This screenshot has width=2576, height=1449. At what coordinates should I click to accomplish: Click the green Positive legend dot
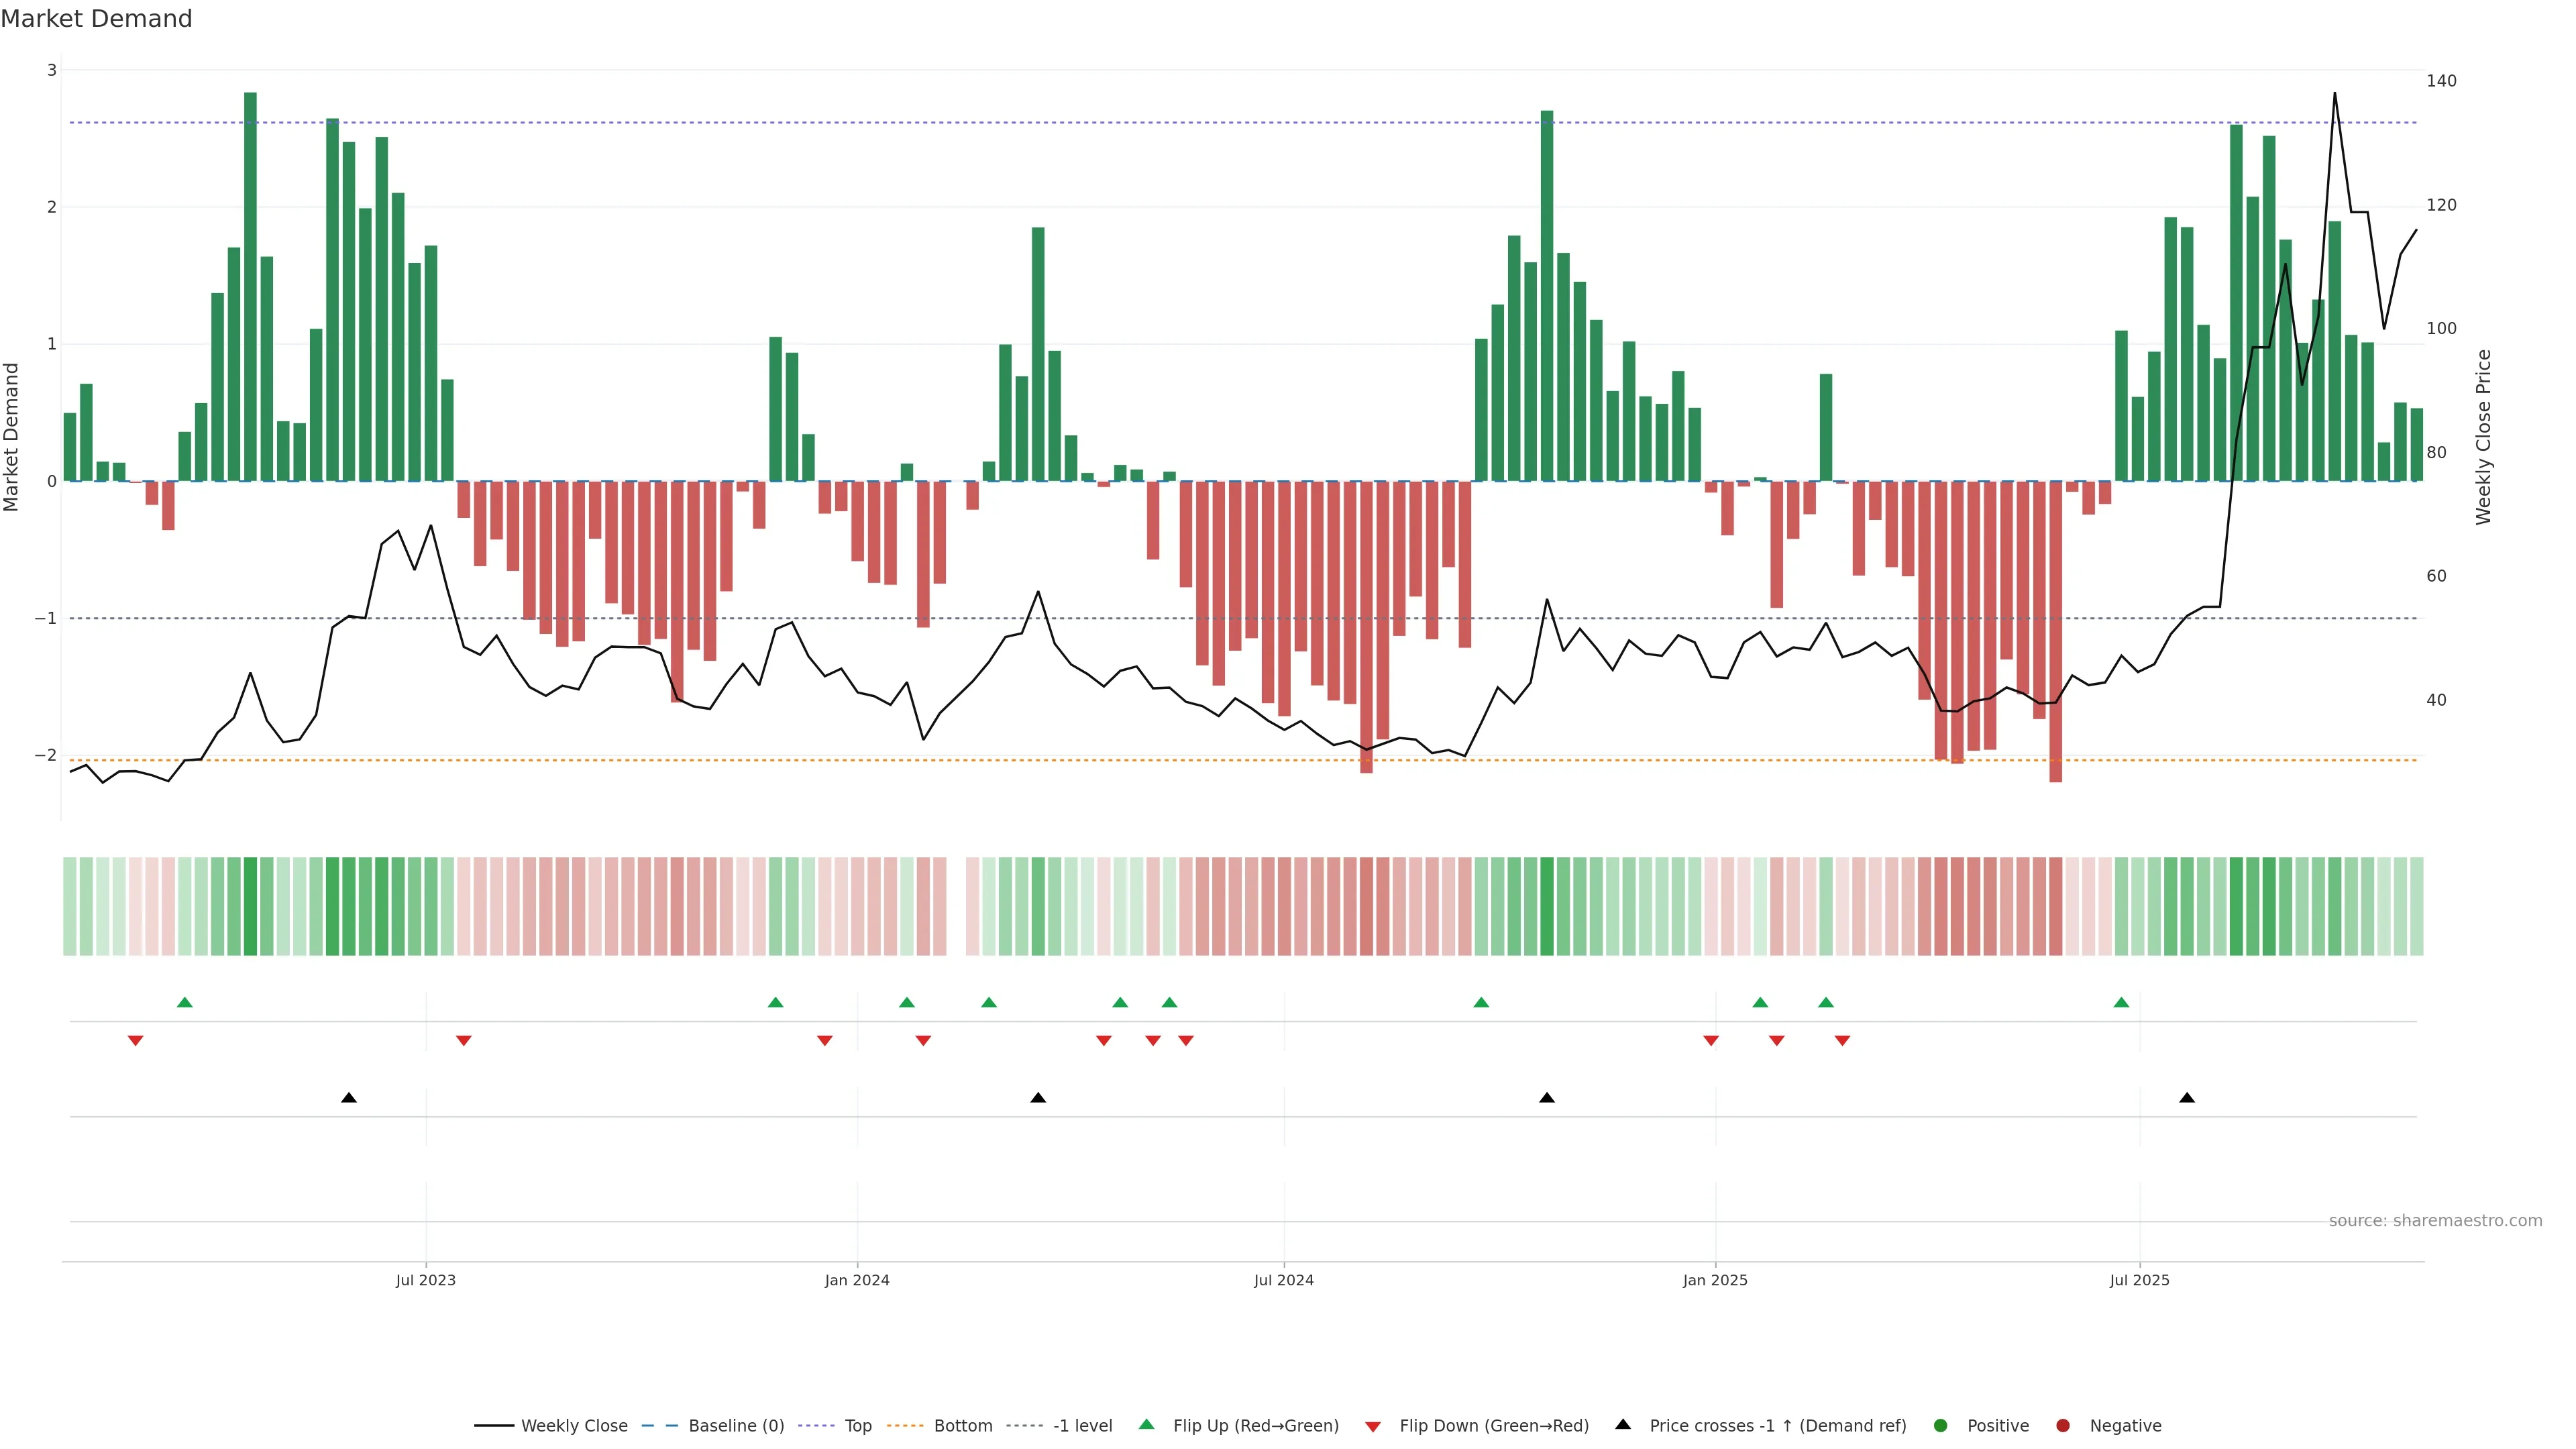click(1941, 1426)
